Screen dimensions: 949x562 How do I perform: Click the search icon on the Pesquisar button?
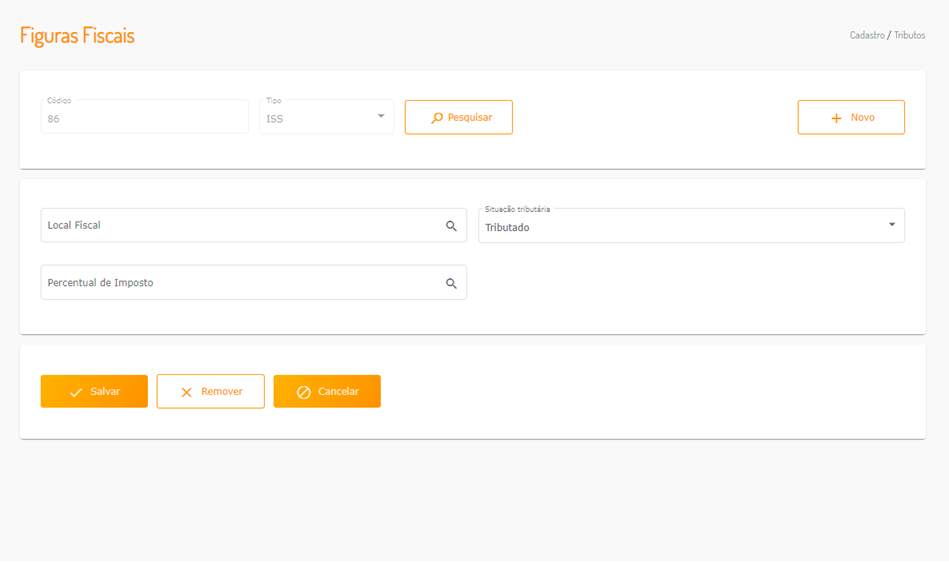coord(437,118)
